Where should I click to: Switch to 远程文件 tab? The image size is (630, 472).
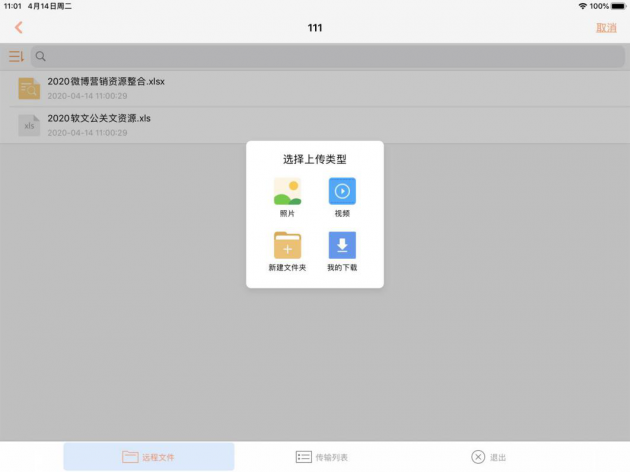coord(149,457)
